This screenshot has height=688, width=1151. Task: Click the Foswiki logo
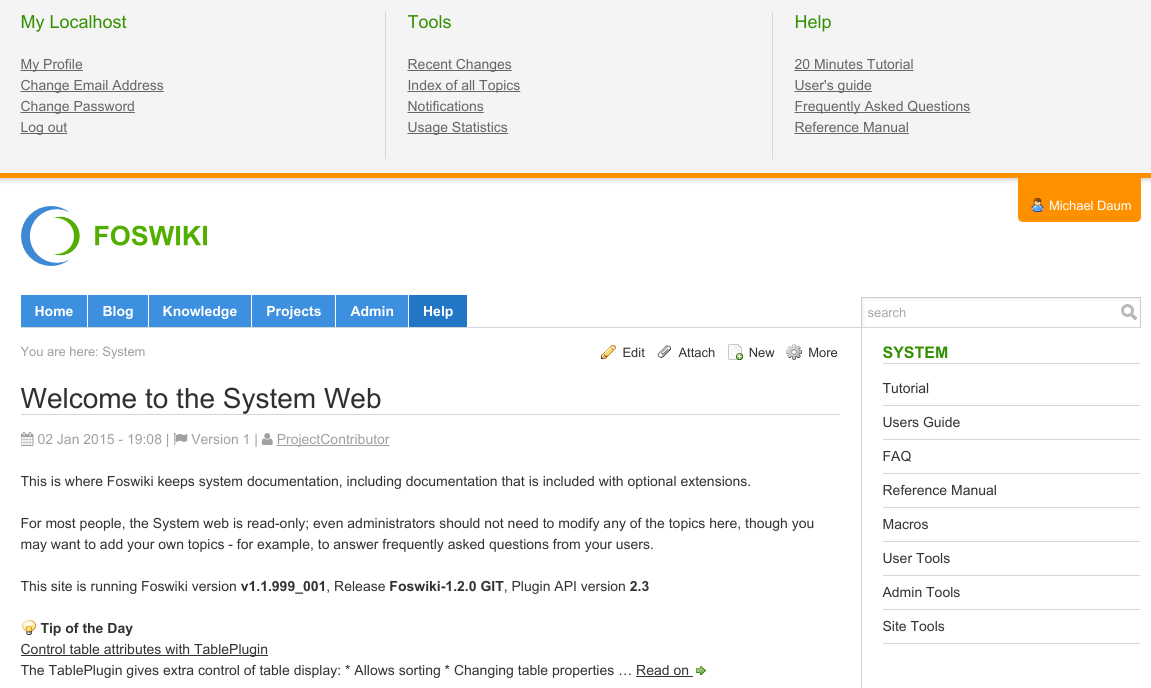coord(114,236)
